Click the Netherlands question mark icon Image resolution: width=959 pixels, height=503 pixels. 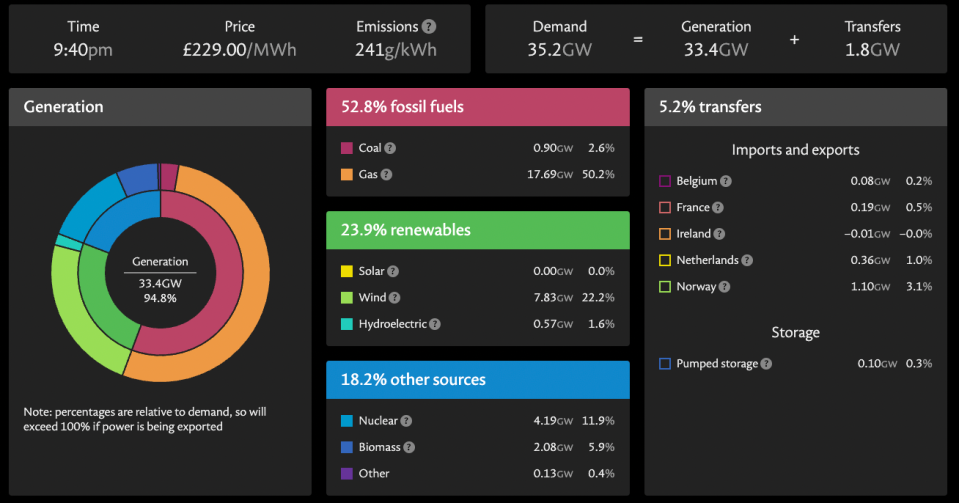[747, 260]
